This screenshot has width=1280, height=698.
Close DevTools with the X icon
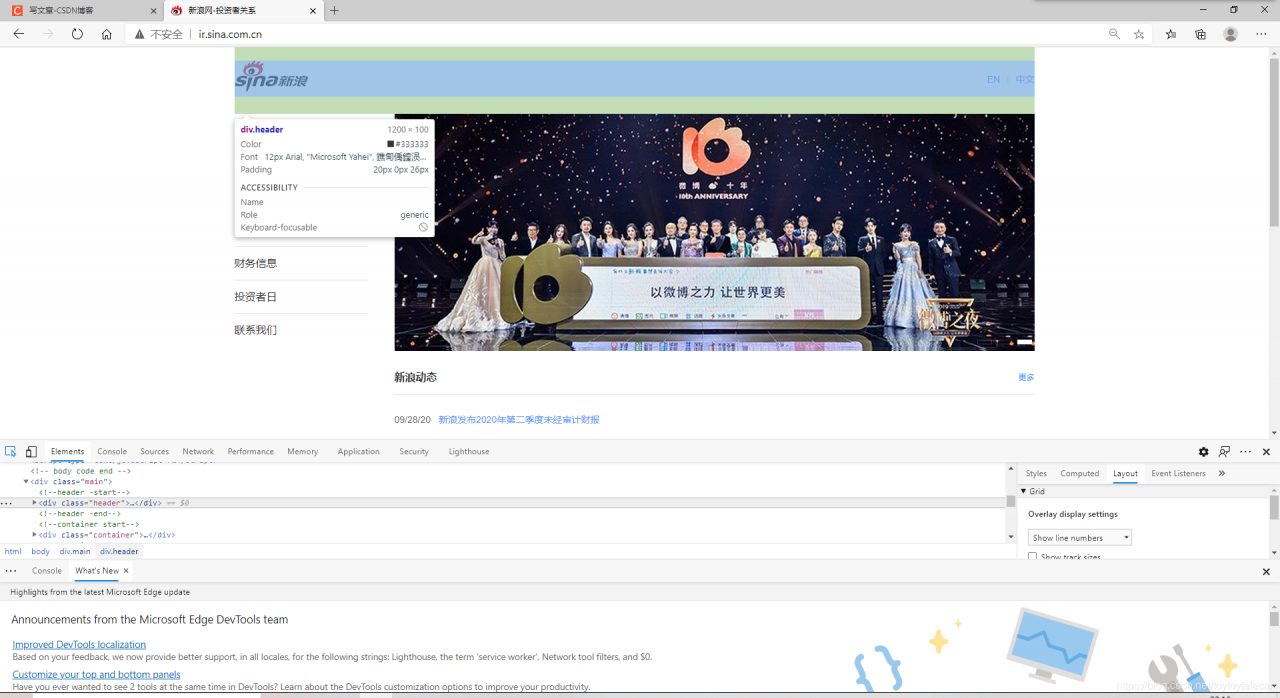coord(1266,452)
